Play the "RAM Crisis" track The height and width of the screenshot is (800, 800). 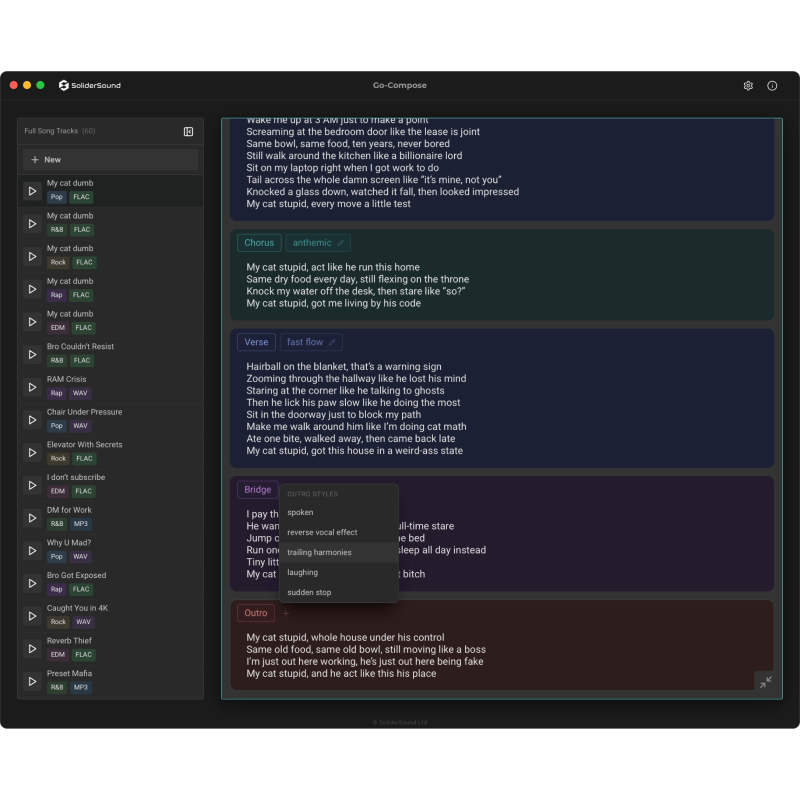[31, 387]
